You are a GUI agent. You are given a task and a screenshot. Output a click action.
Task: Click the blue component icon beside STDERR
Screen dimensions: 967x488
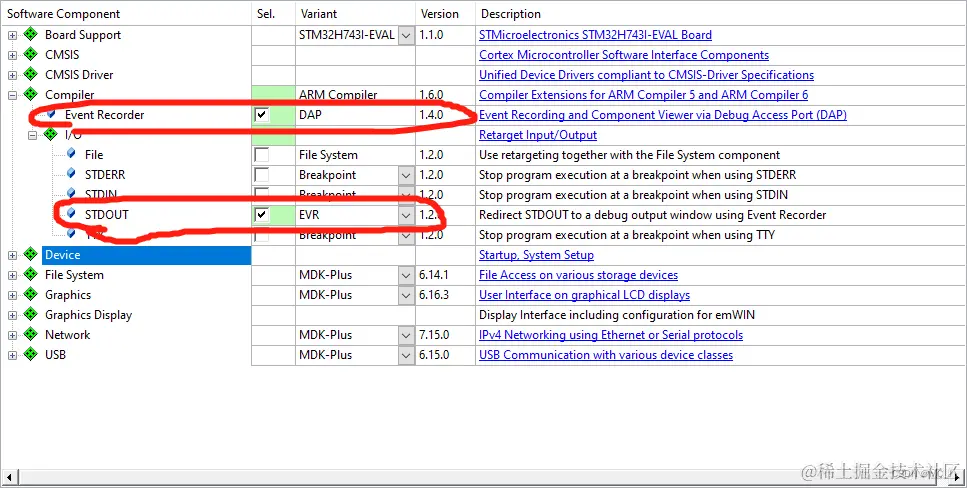(x=72, y=174)
